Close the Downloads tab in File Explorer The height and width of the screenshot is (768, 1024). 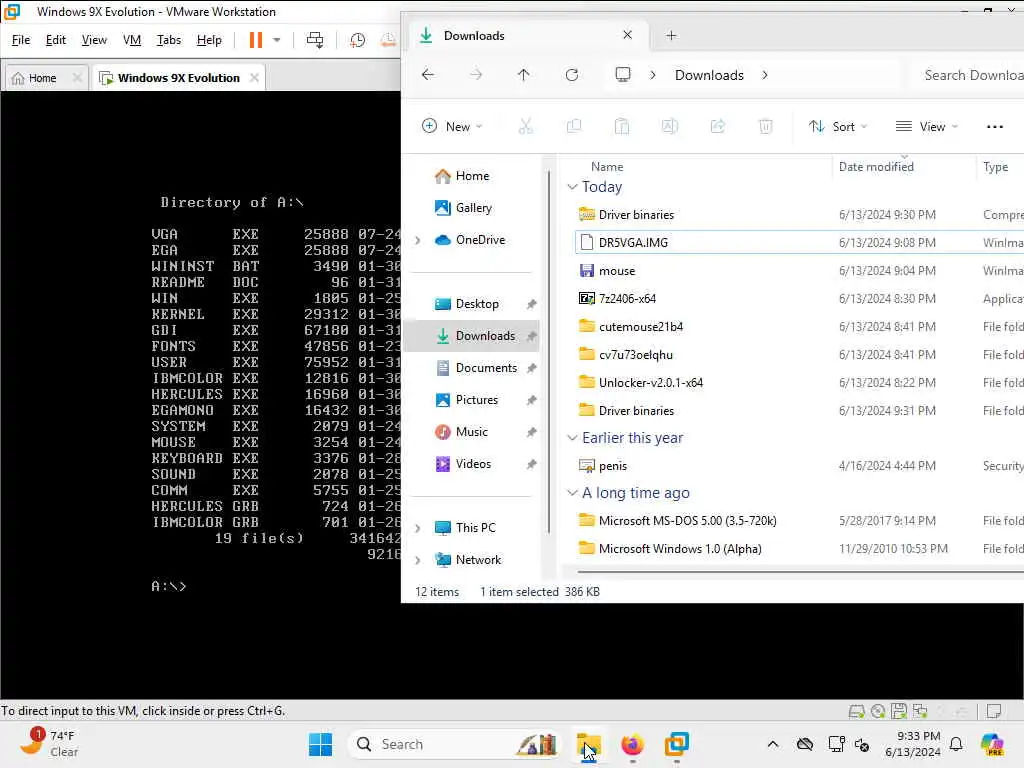pos(628,35)
